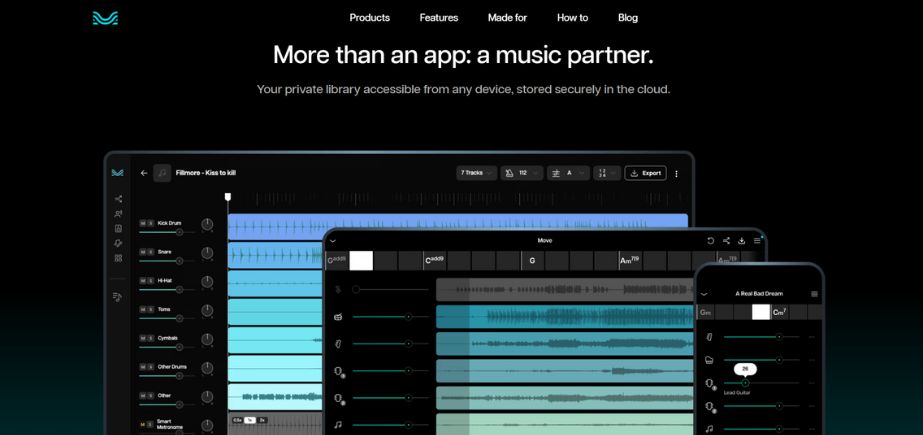The width and height of the screenshot is (923, 435).
Task: Click the undo icon in the tablet Move header
Action: pos(710,241)
